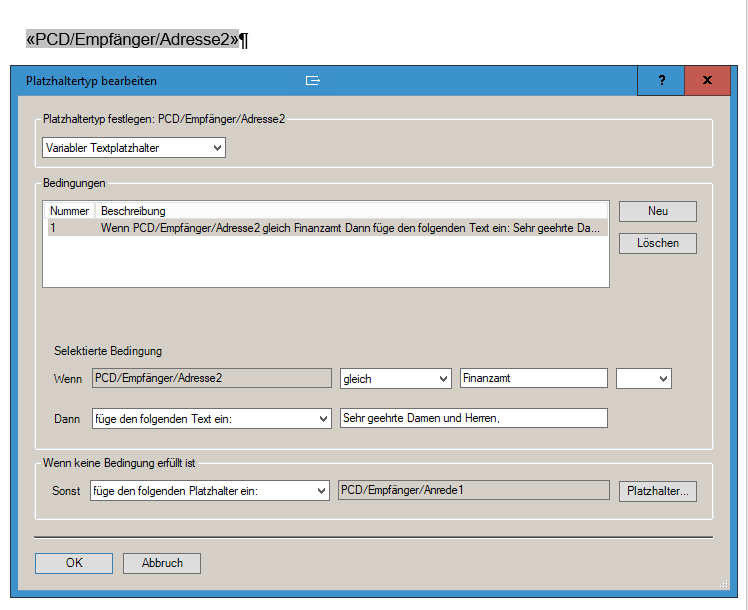Viewport: 748px width, 610px height.
Task: Click the Finanzamt value field
Action: pos(533,378)
